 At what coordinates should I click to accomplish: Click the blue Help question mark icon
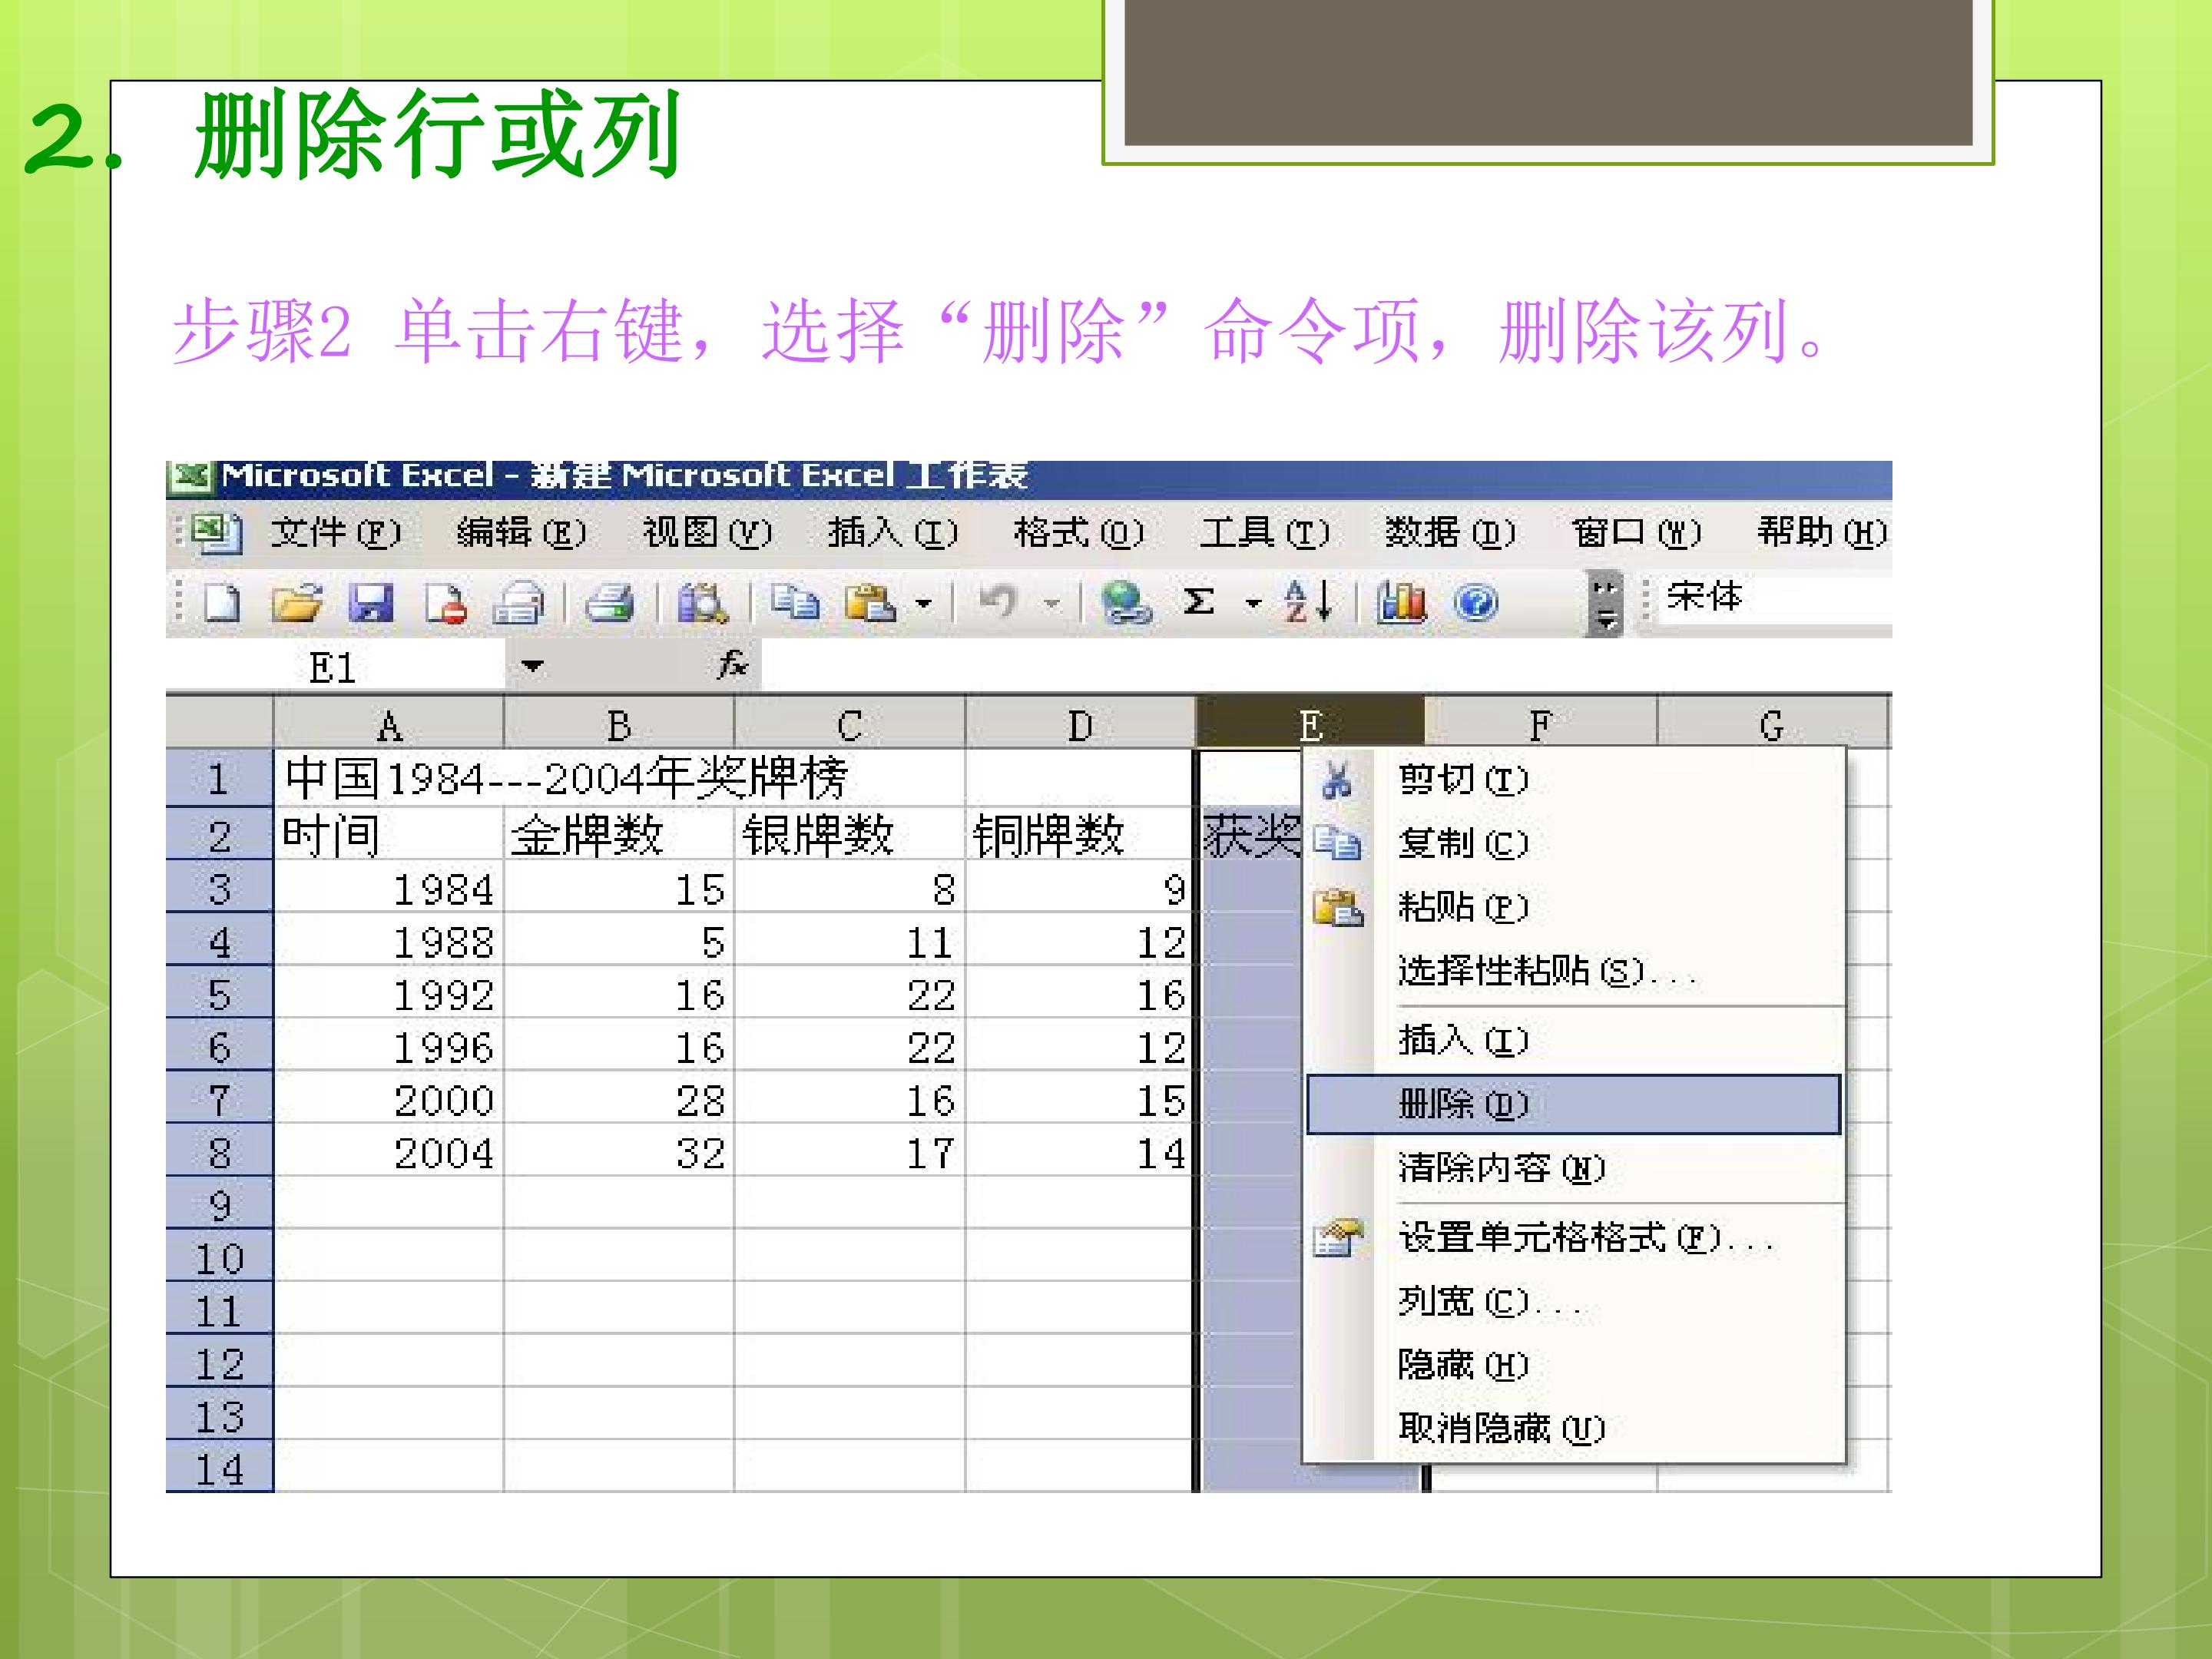pos(1476,603)
